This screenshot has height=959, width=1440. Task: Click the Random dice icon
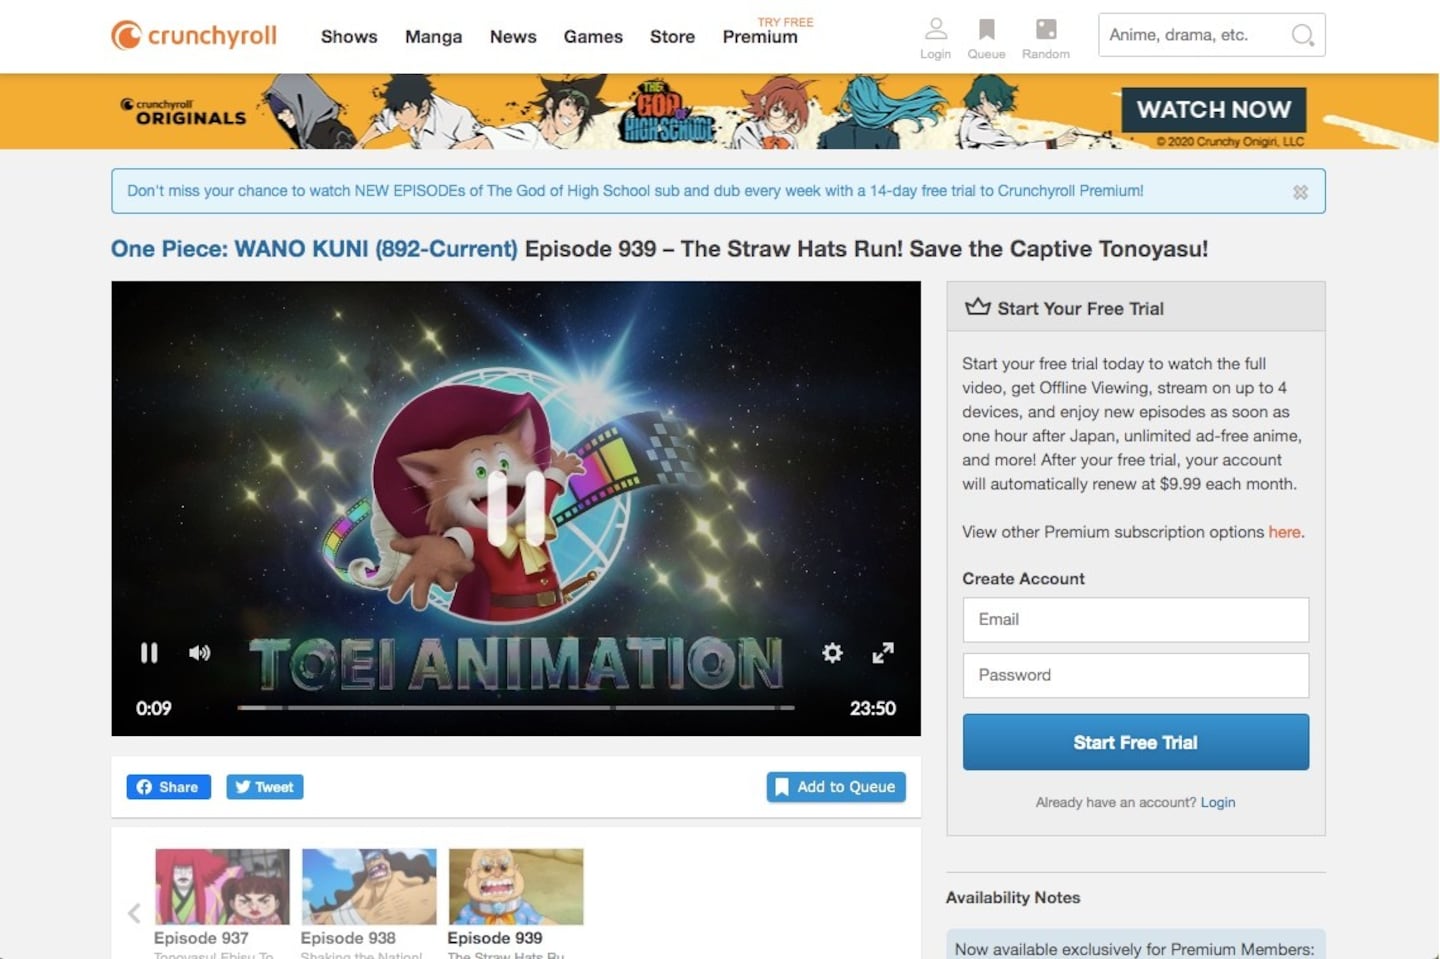click(1046, 29)
